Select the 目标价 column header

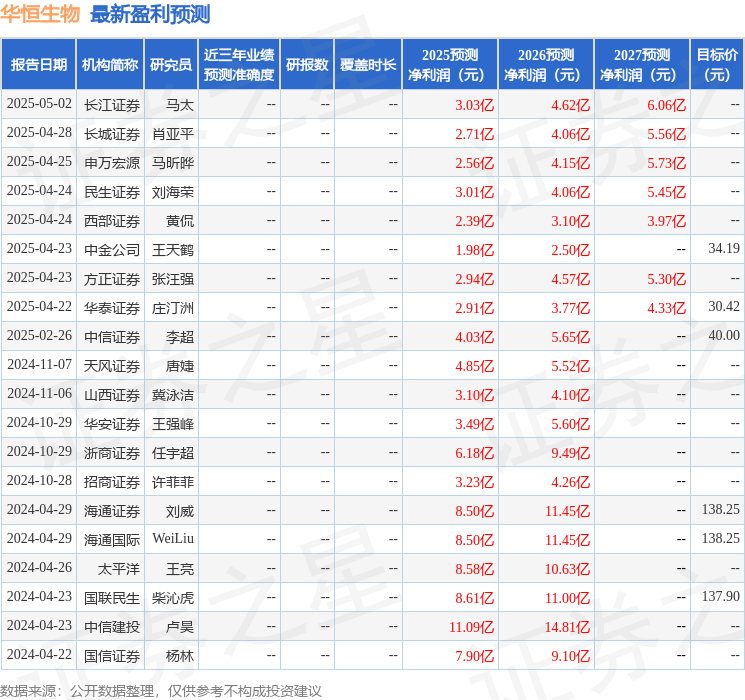[x=717, y=64]
